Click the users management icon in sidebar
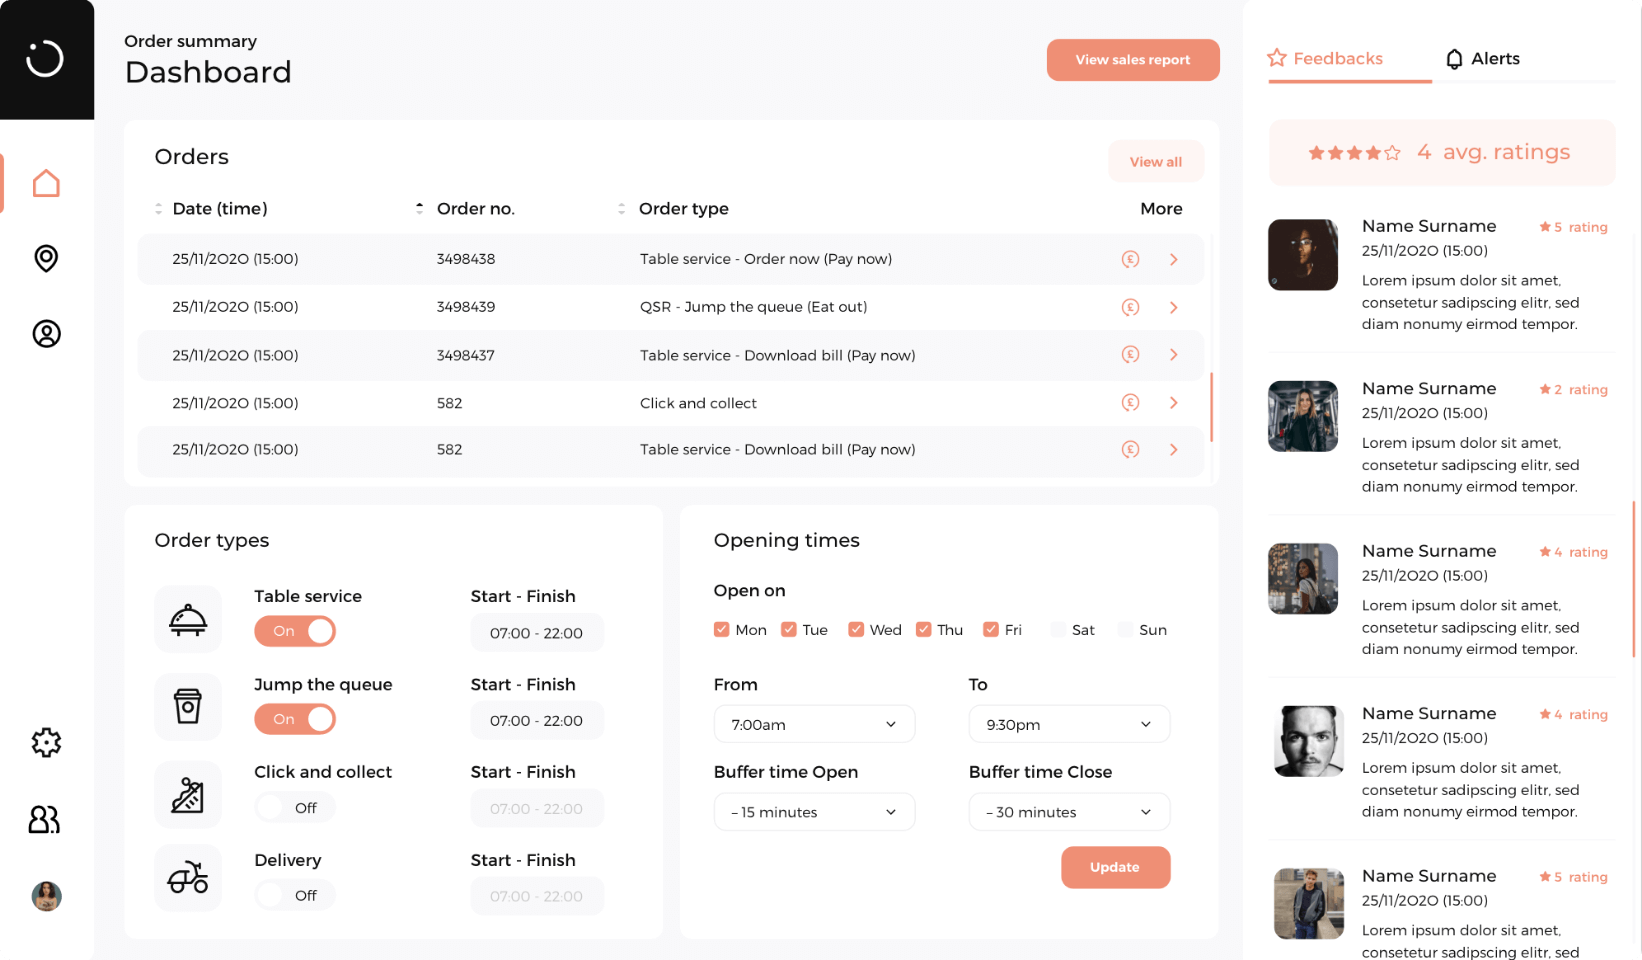 pos(46,819)
